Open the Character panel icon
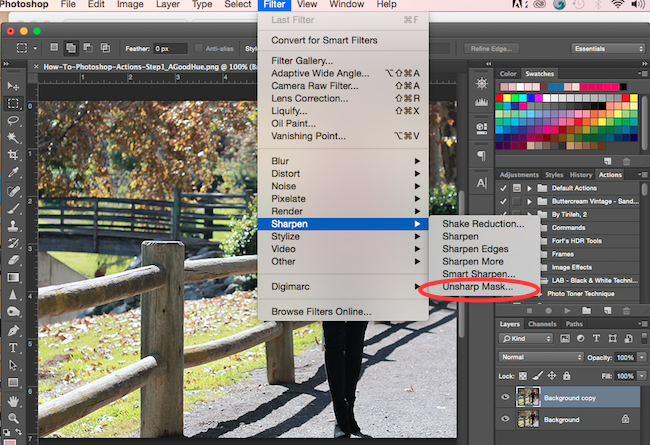Screen dimensions: 650x445 click(x=481, y=183)
